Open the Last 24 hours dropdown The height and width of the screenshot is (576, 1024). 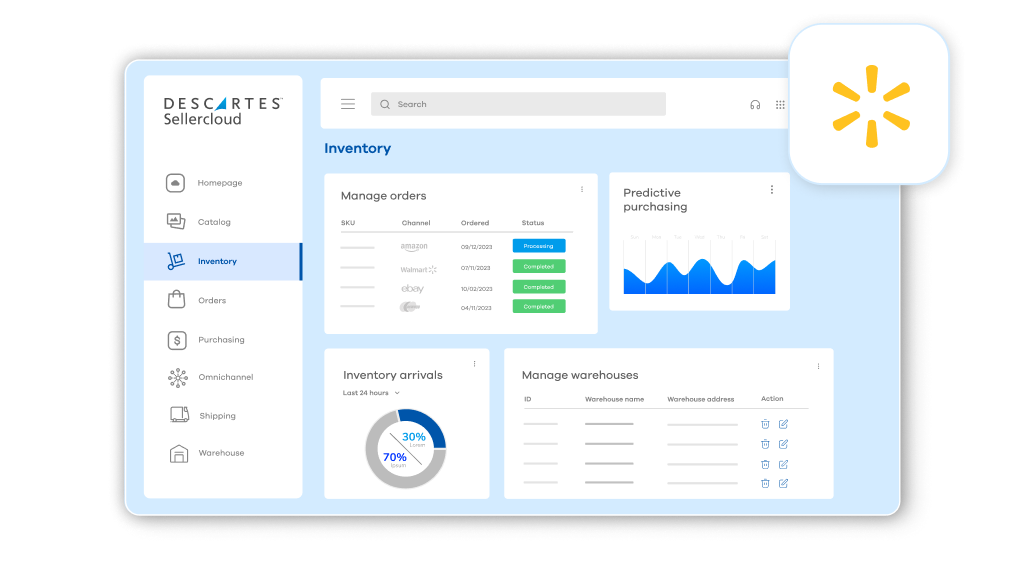372,392
